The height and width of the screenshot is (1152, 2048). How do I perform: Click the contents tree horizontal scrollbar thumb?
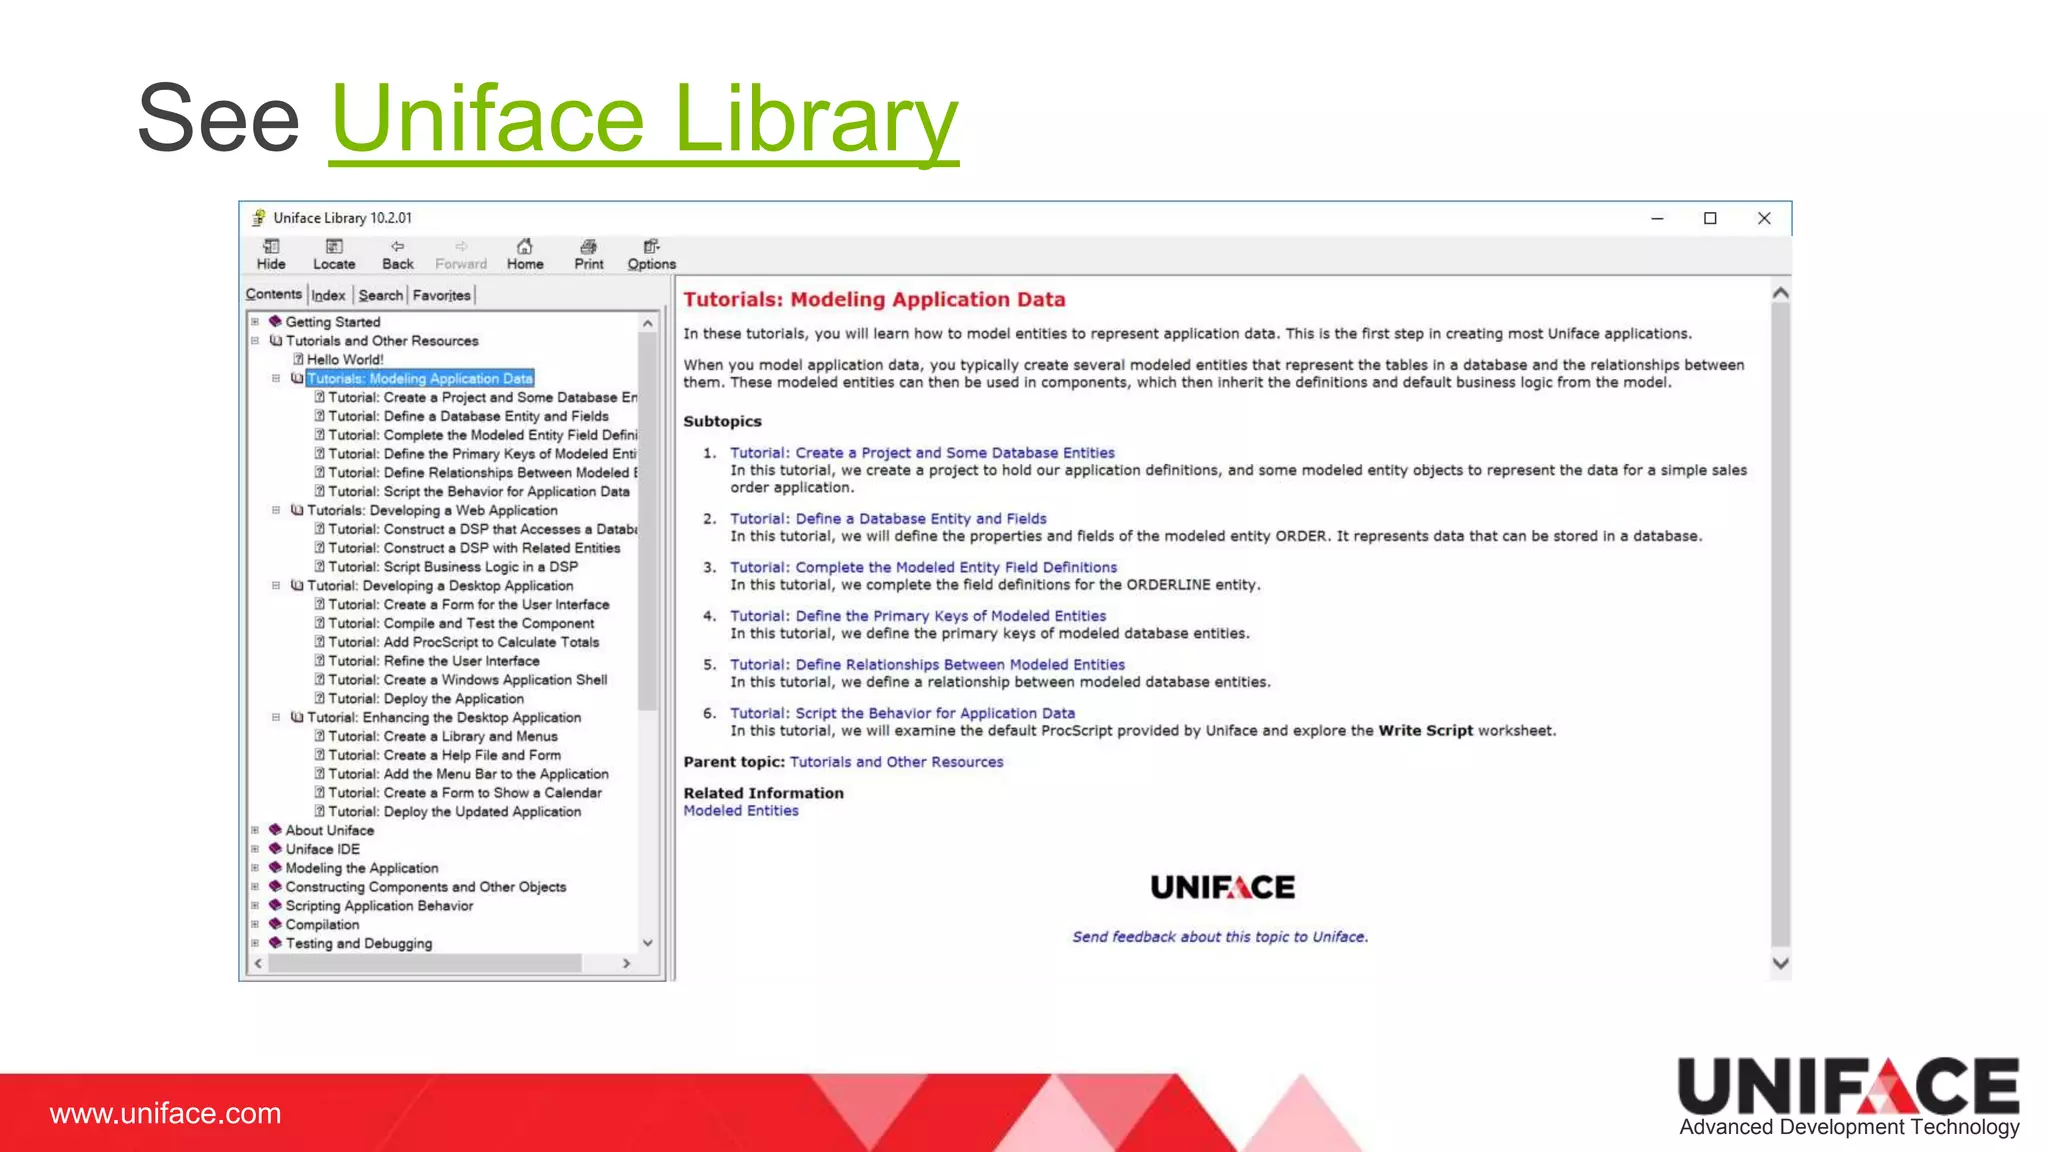tap(425, 963)
